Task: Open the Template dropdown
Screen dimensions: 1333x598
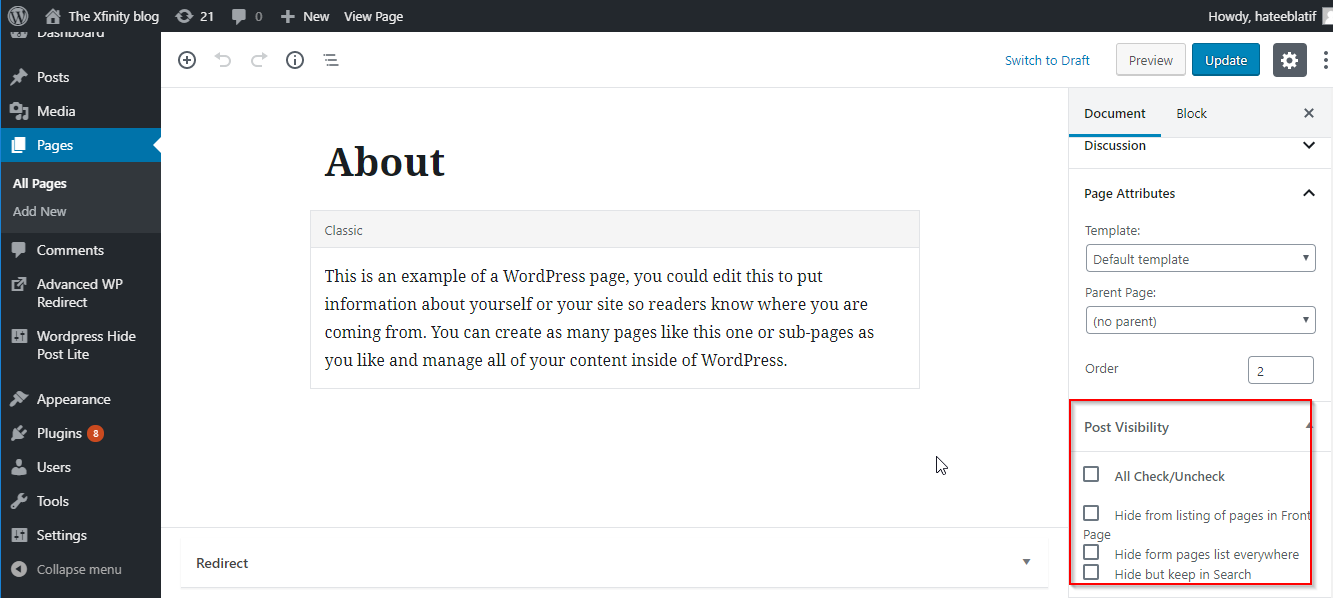Action: point(1200,259)
